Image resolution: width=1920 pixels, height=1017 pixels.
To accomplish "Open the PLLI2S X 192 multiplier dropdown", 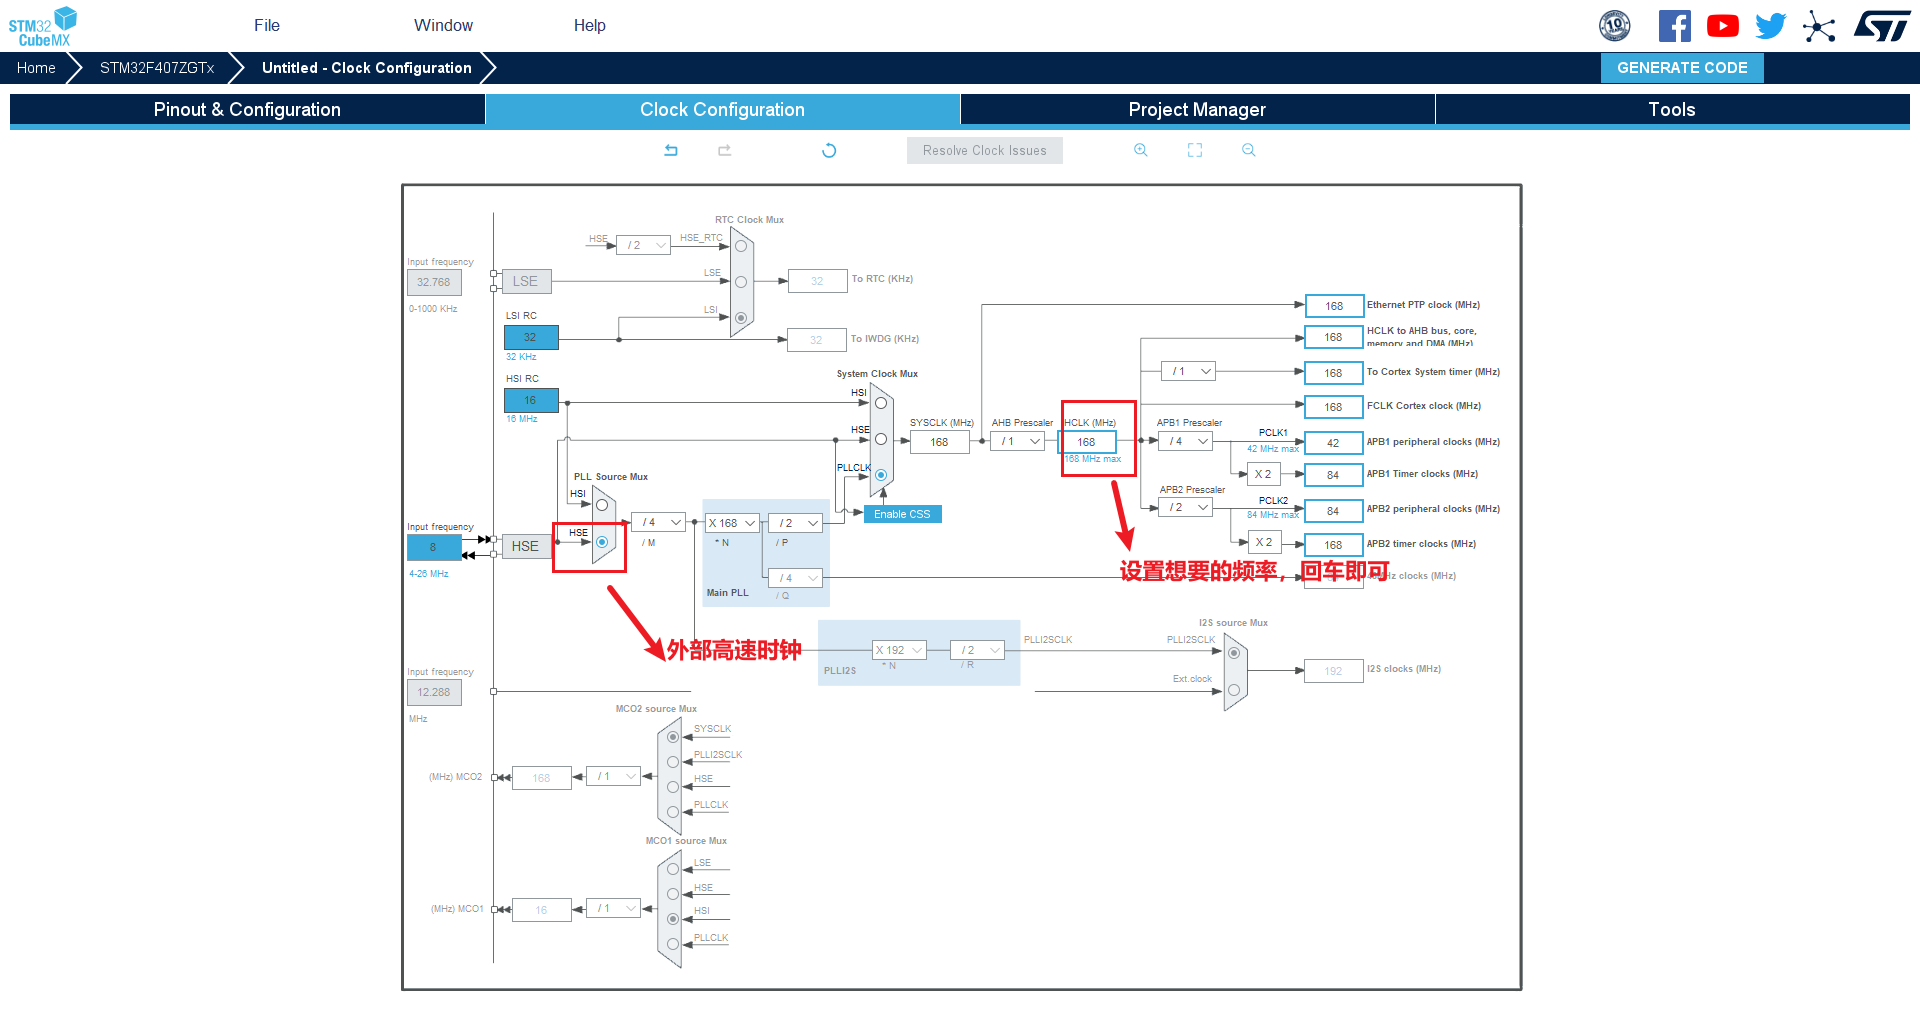I will (x=899, y=650).
